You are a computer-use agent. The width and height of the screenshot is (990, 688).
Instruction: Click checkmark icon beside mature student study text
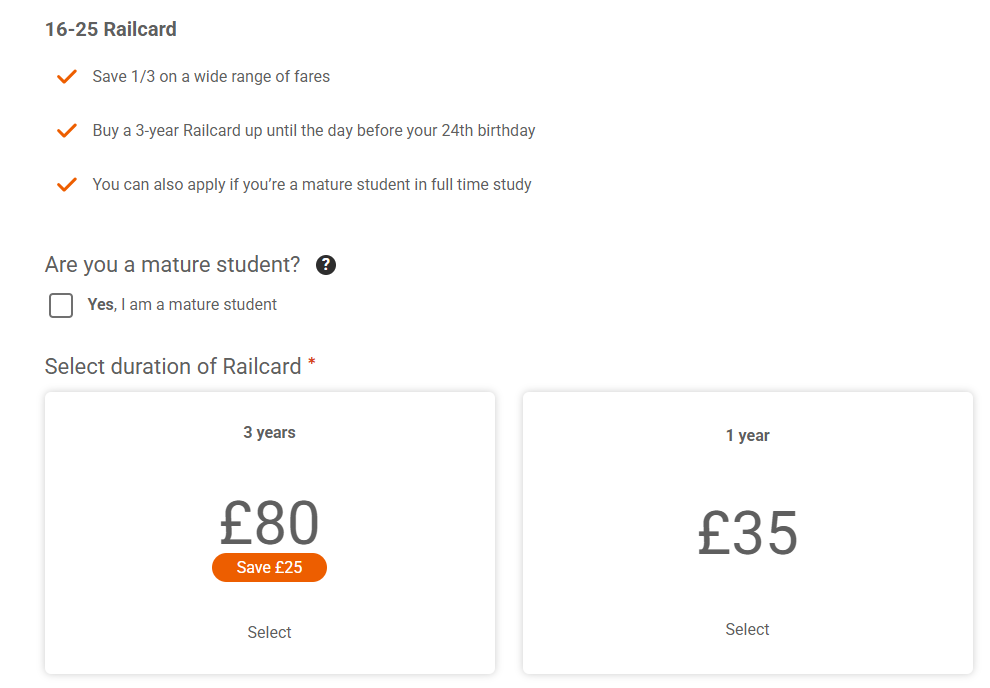(67, 185)
